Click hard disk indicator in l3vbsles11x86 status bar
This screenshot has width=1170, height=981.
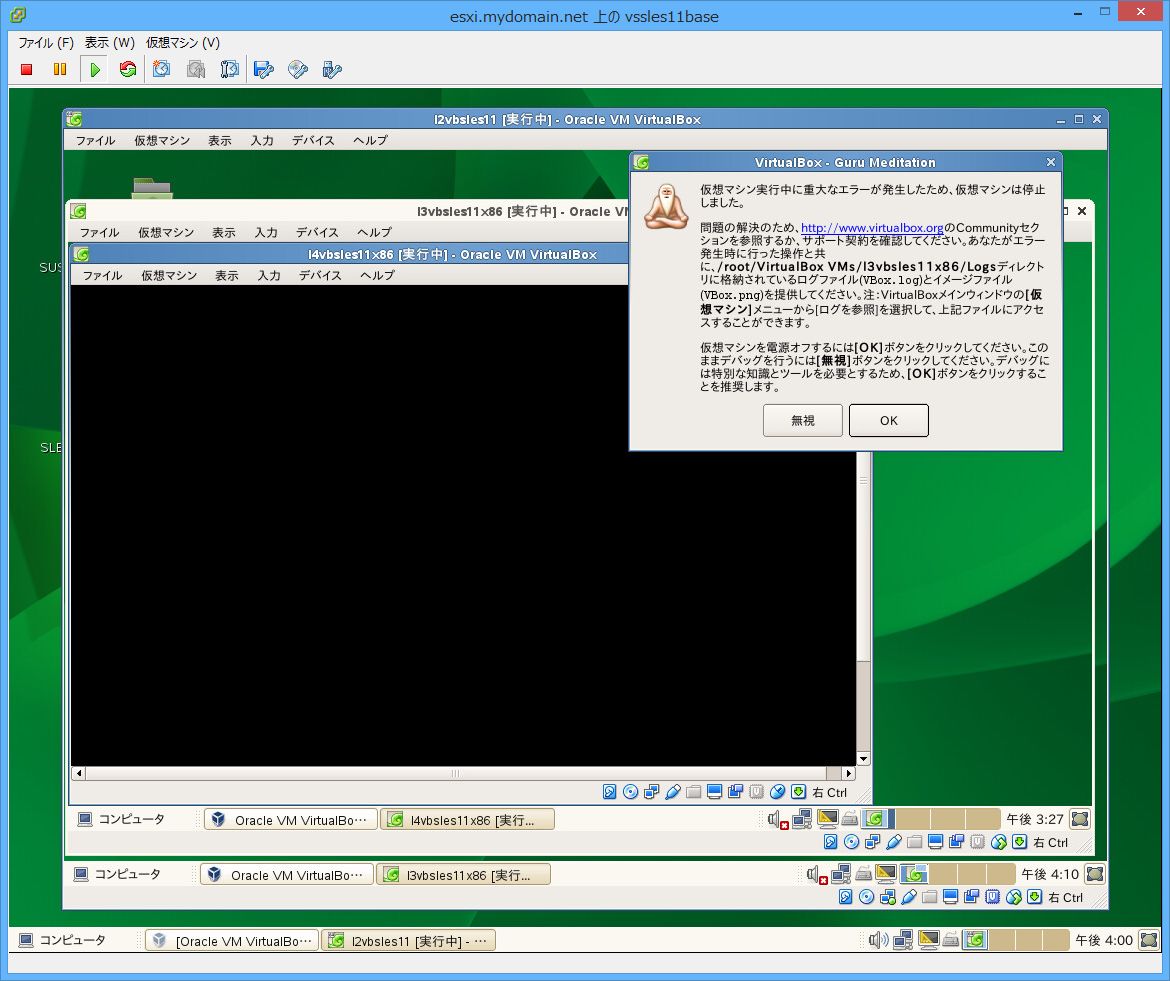point(830,842)
